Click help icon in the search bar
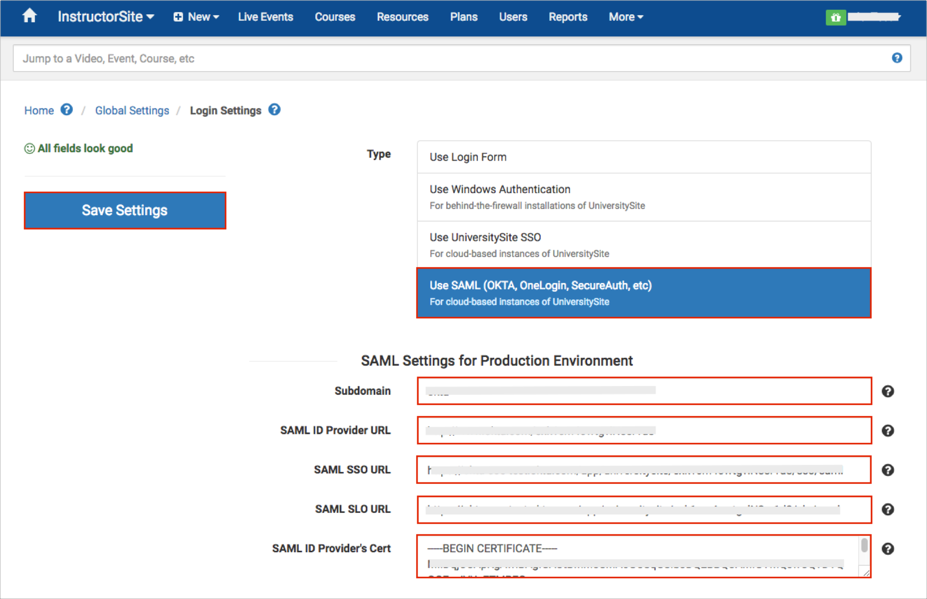Screen dimensions: 927x599 point(897,58)
